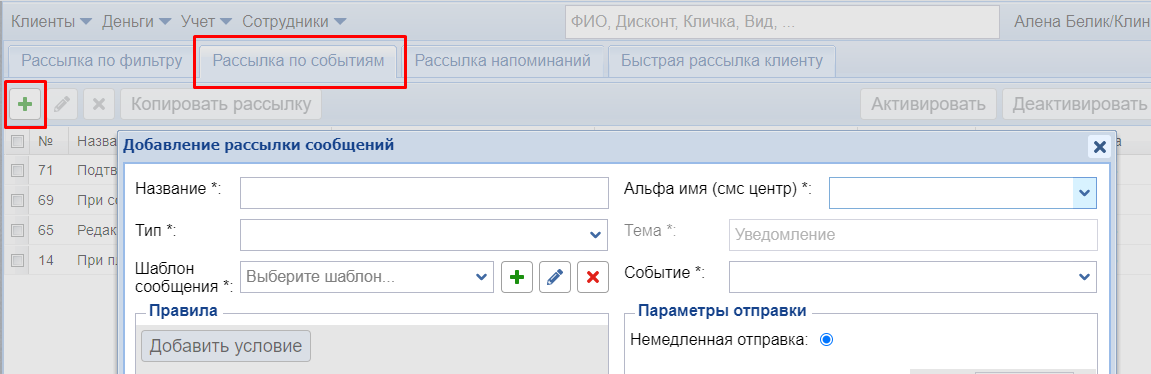This screenshot has height=374, width=1151.
Task: Check the box for row 69
Action: (18, 200)
